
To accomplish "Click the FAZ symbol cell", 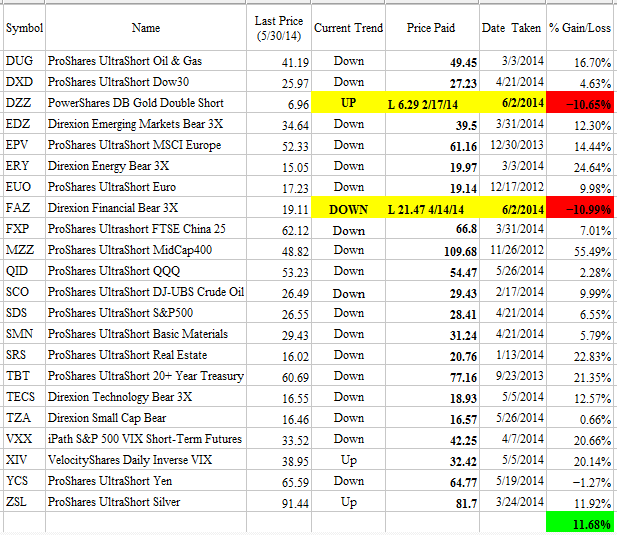I will pyautogui.click(x=24, y=208).
